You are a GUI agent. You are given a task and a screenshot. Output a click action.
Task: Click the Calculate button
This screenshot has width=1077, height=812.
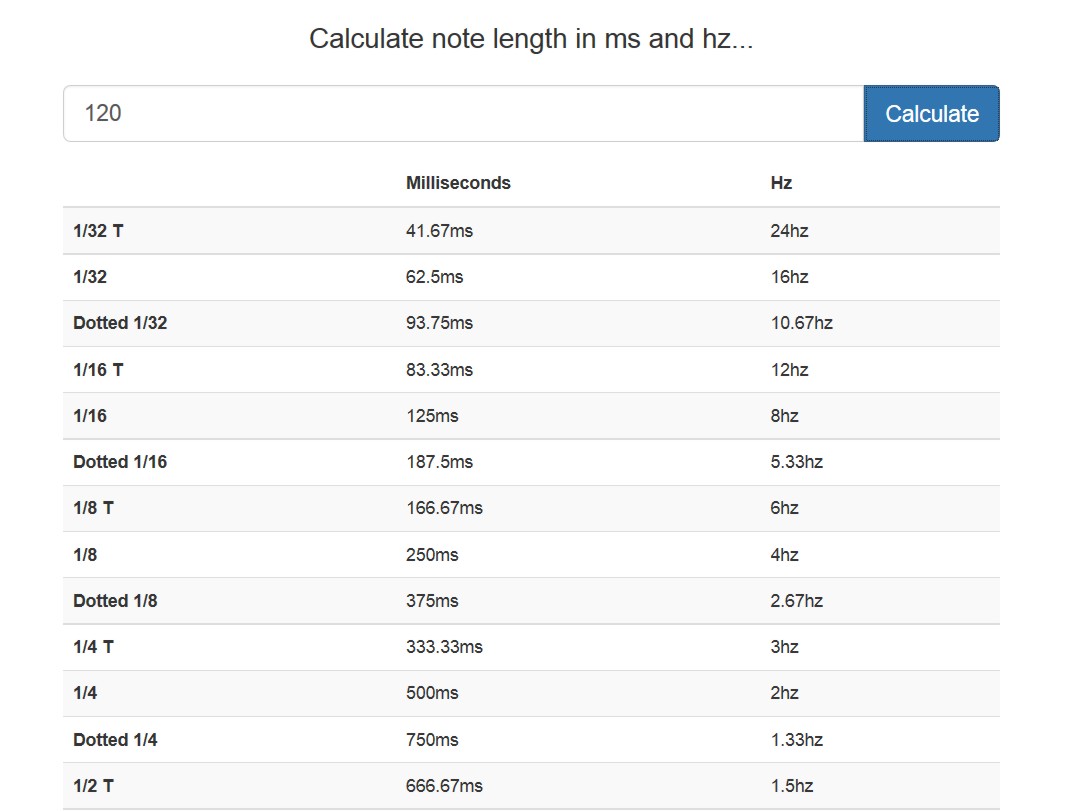pyautogui.click(x=931, y=113)
